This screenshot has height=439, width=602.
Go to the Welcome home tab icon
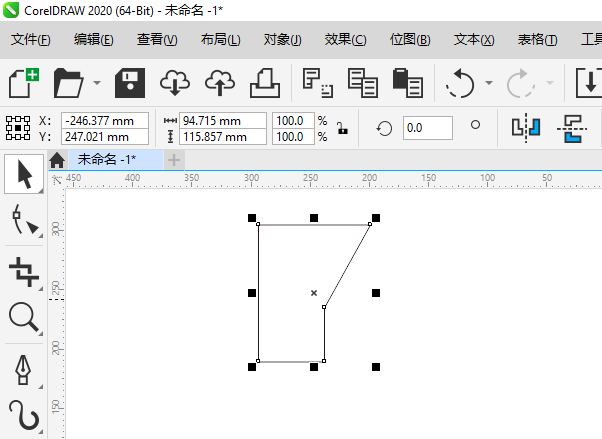pyautogui.click(x=57, y=160)
